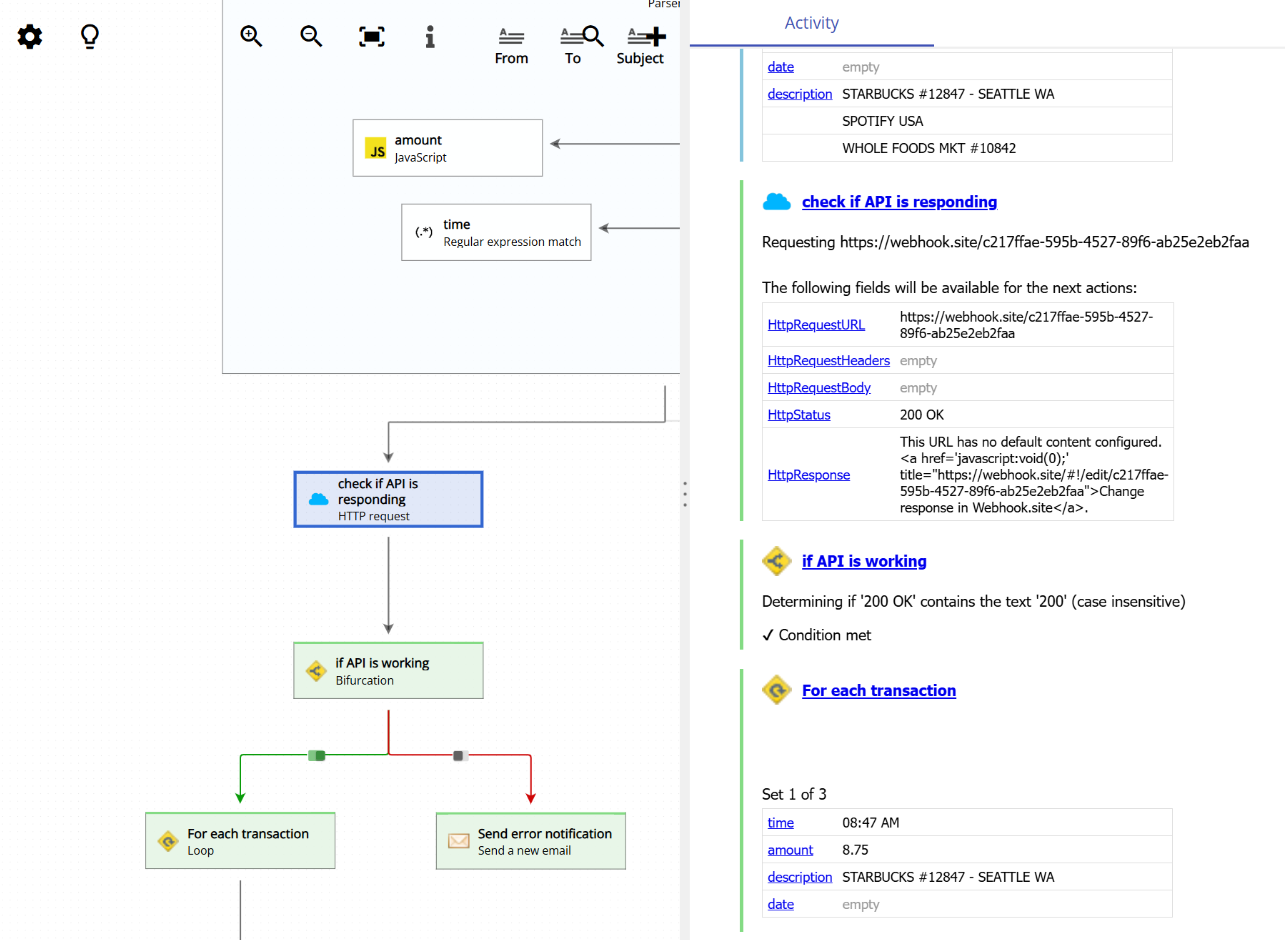Zoom out of the flowchart
1285x940 pixels.
[311, 35]
